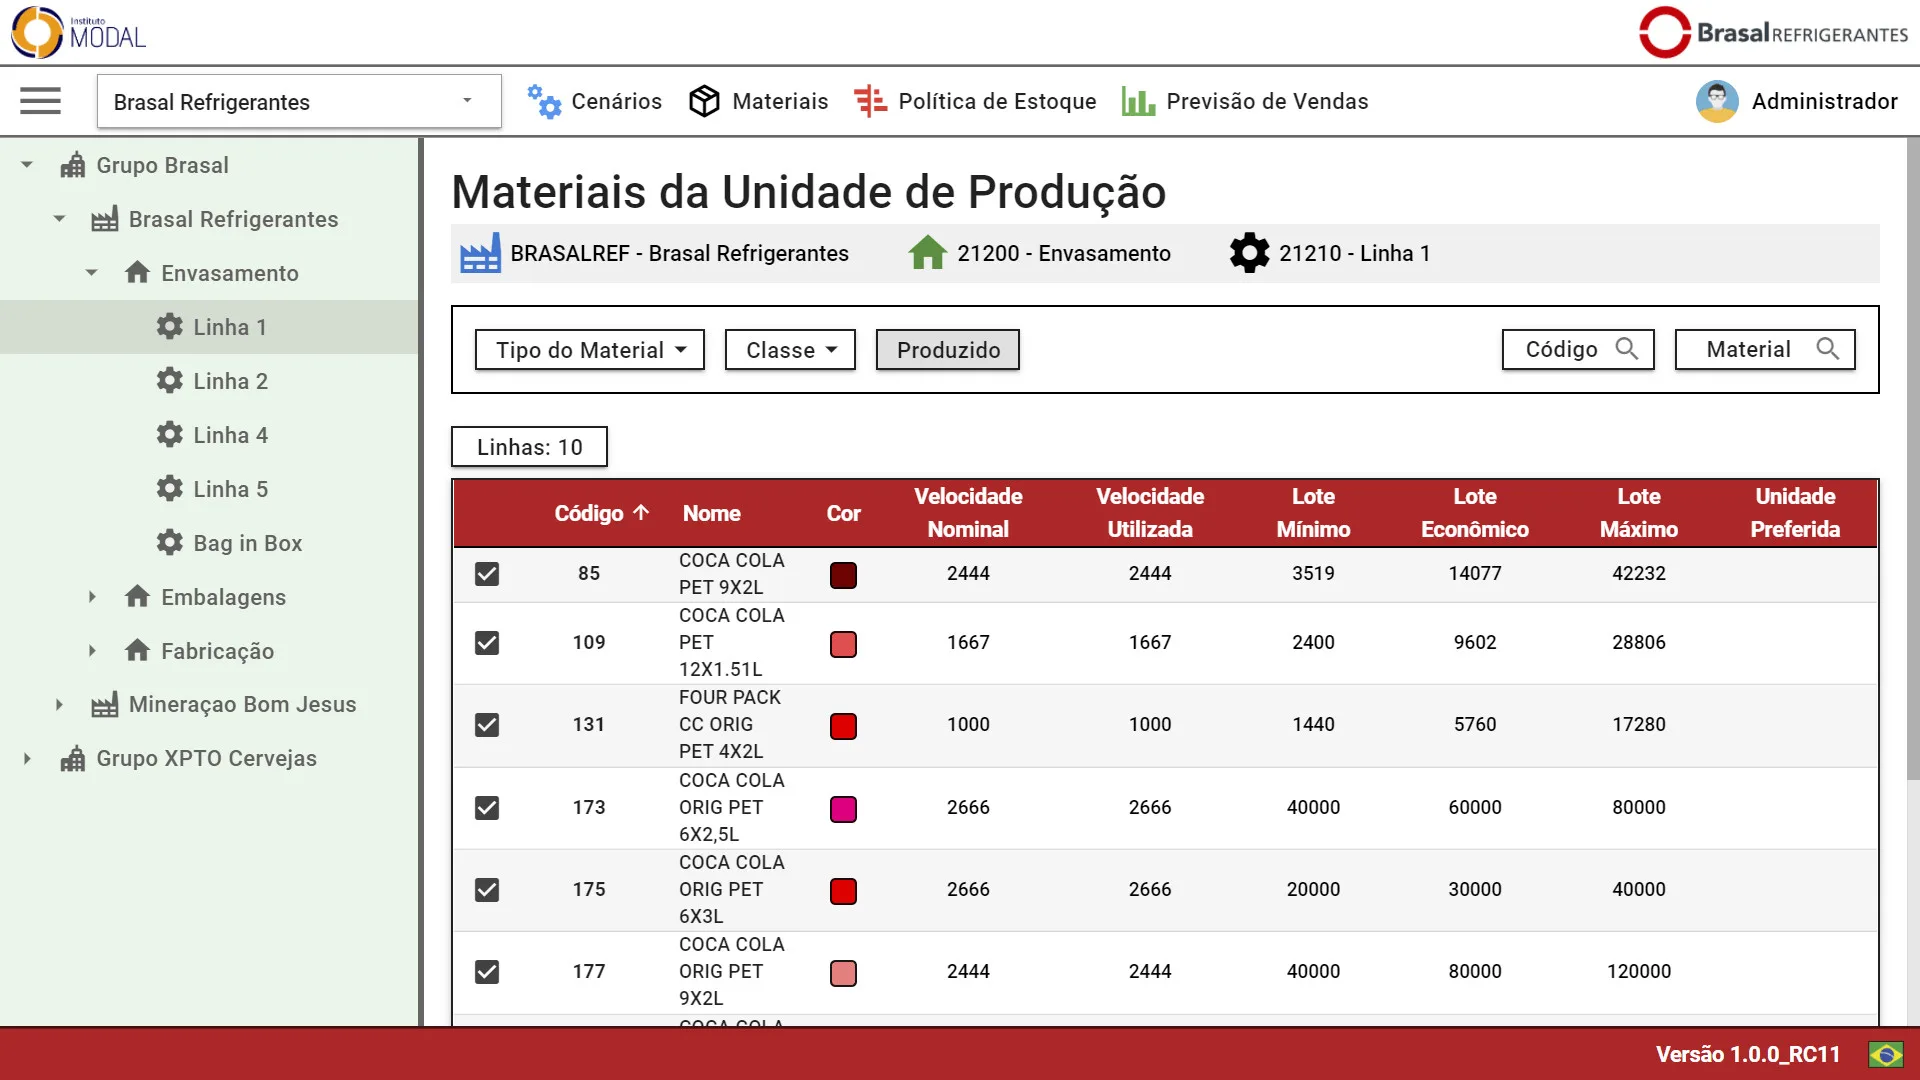Uncheck the checkbox for code 85
Screen dimensions: 1920x1080
tap(487, 574)
